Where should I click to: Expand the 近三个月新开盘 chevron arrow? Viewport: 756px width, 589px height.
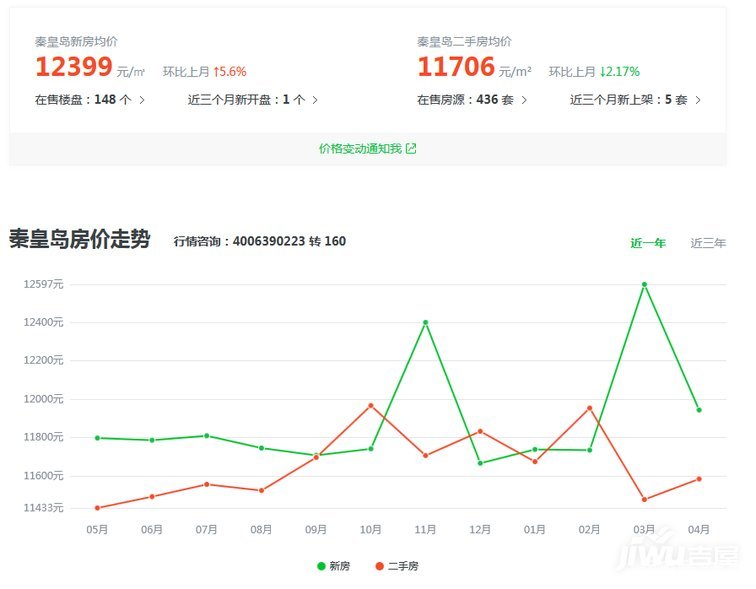(x=315, y=100)
